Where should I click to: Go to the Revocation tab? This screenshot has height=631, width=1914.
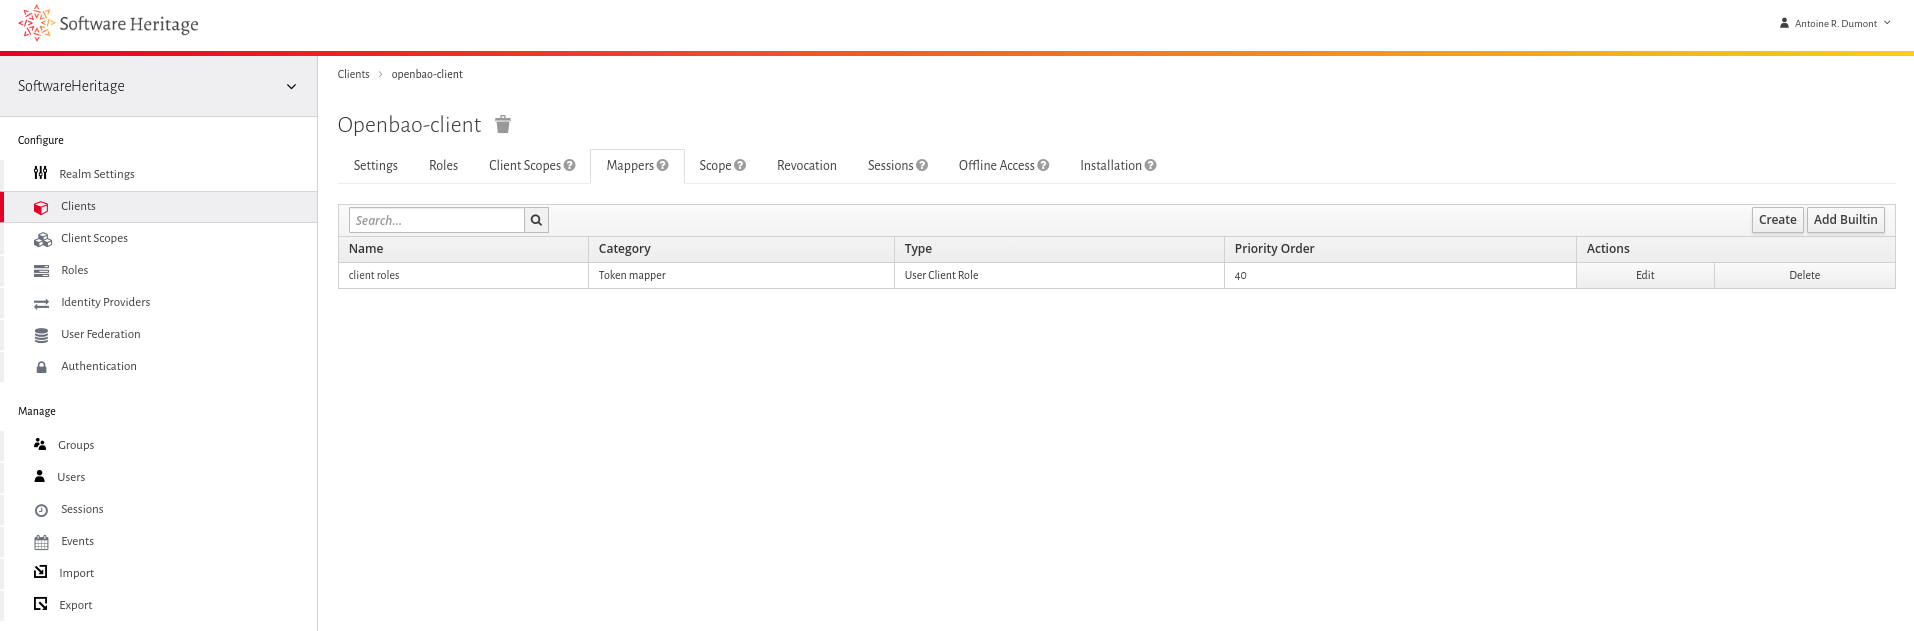806,166
